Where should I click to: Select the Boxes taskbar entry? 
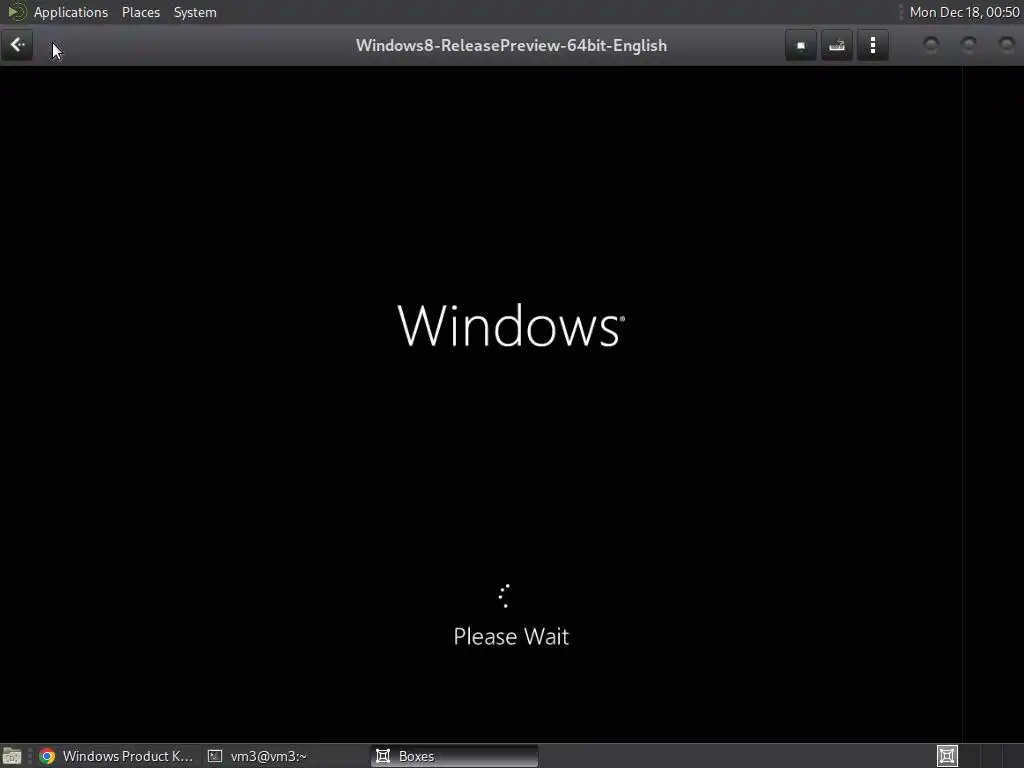(x=455, y=756)
